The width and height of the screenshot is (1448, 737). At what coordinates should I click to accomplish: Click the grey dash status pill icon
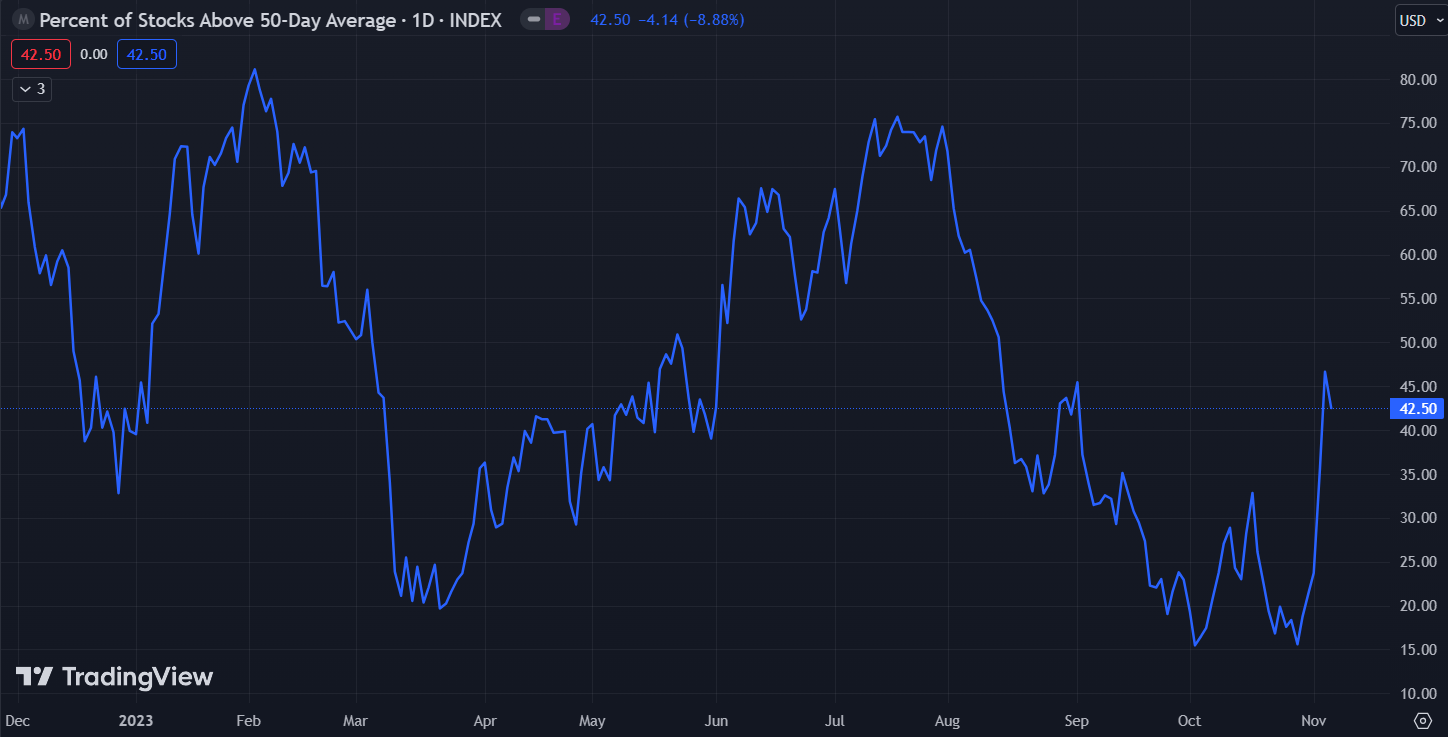534,20
